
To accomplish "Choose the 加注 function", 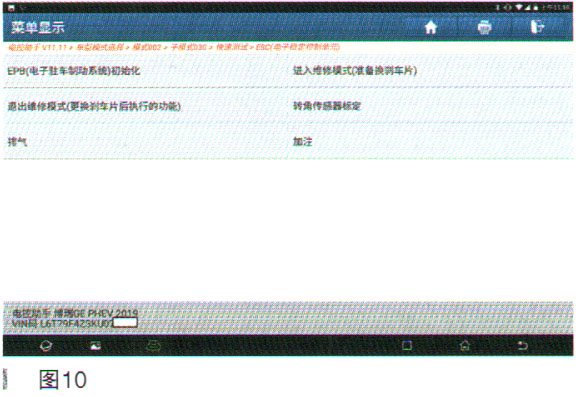I will point(303,142).
